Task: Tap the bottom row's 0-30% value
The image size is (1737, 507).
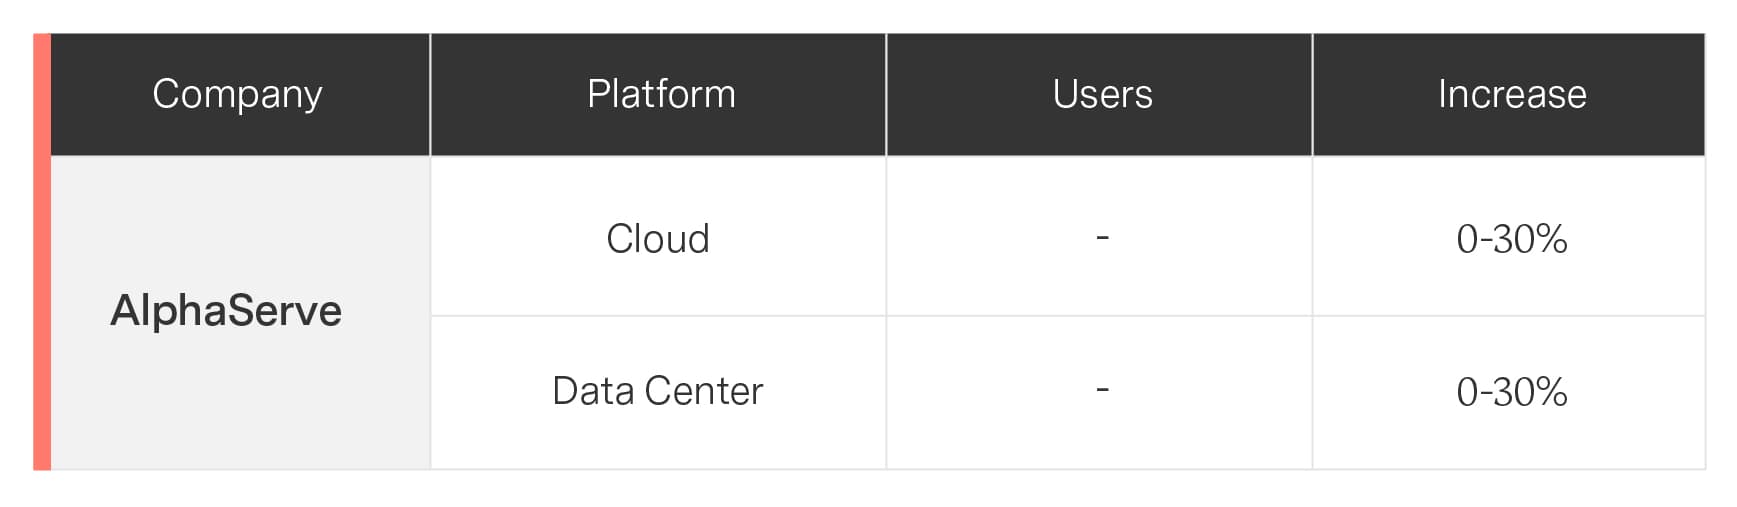Action: 1511,391
